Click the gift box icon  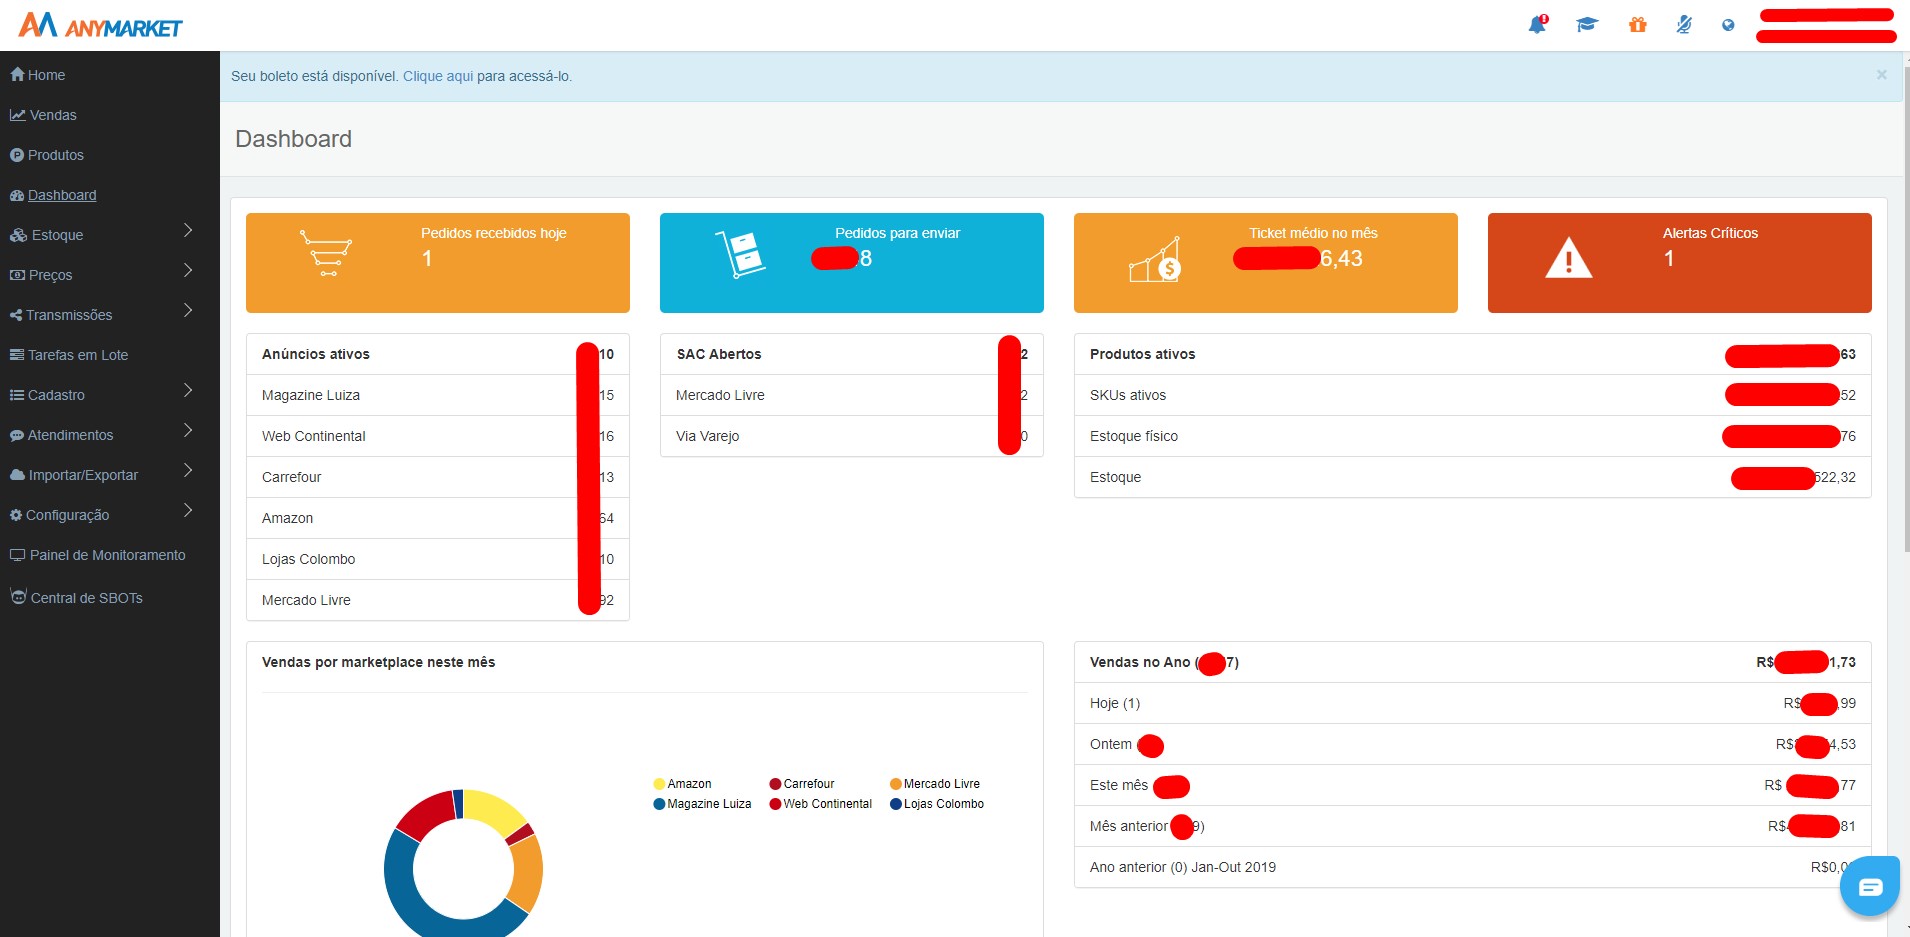1637,25
